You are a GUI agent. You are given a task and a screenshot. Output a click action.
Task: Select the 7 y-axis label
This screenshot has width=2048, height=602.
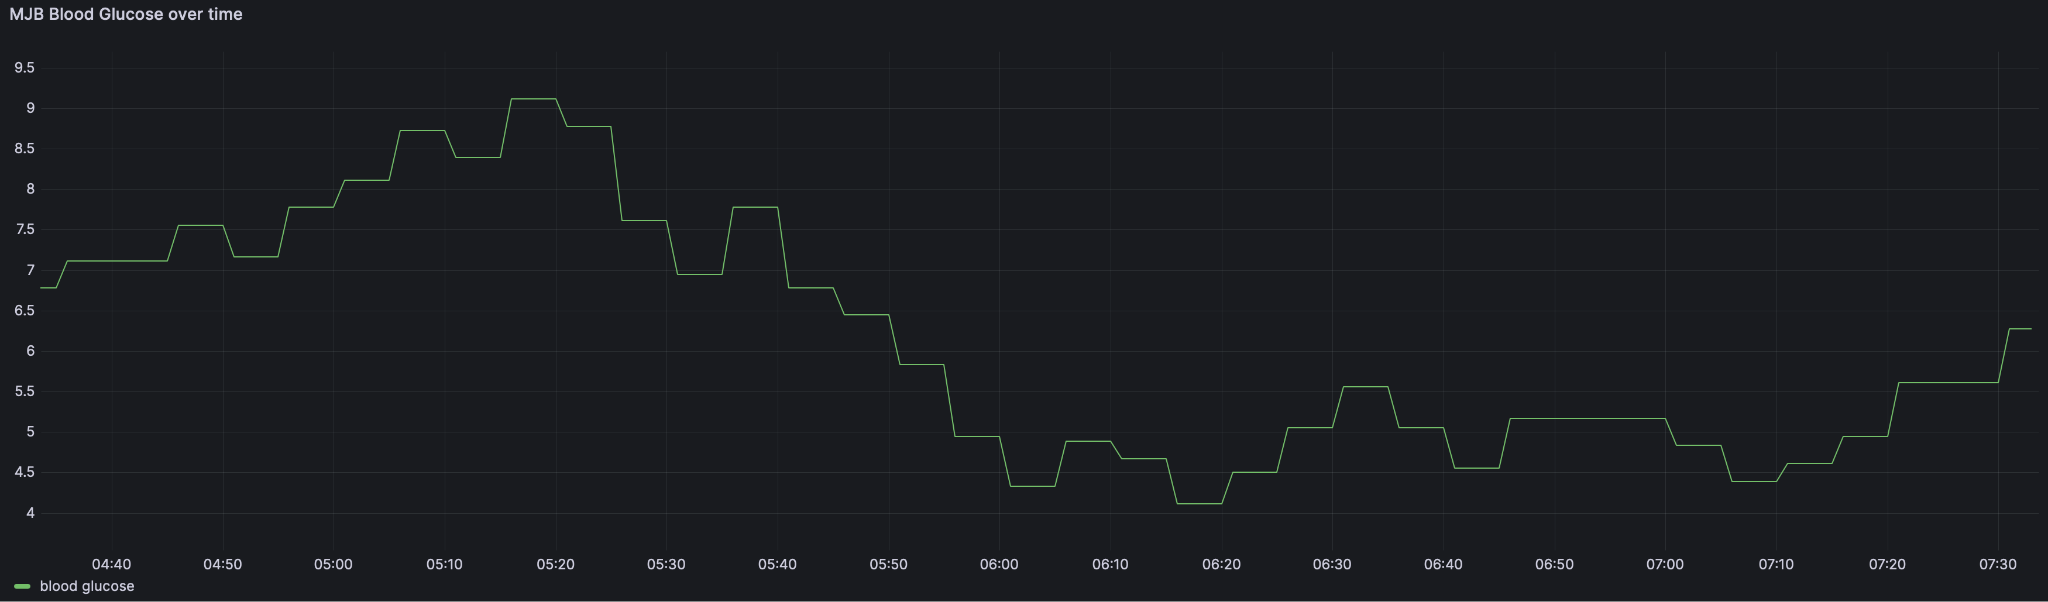coord(31,270)
